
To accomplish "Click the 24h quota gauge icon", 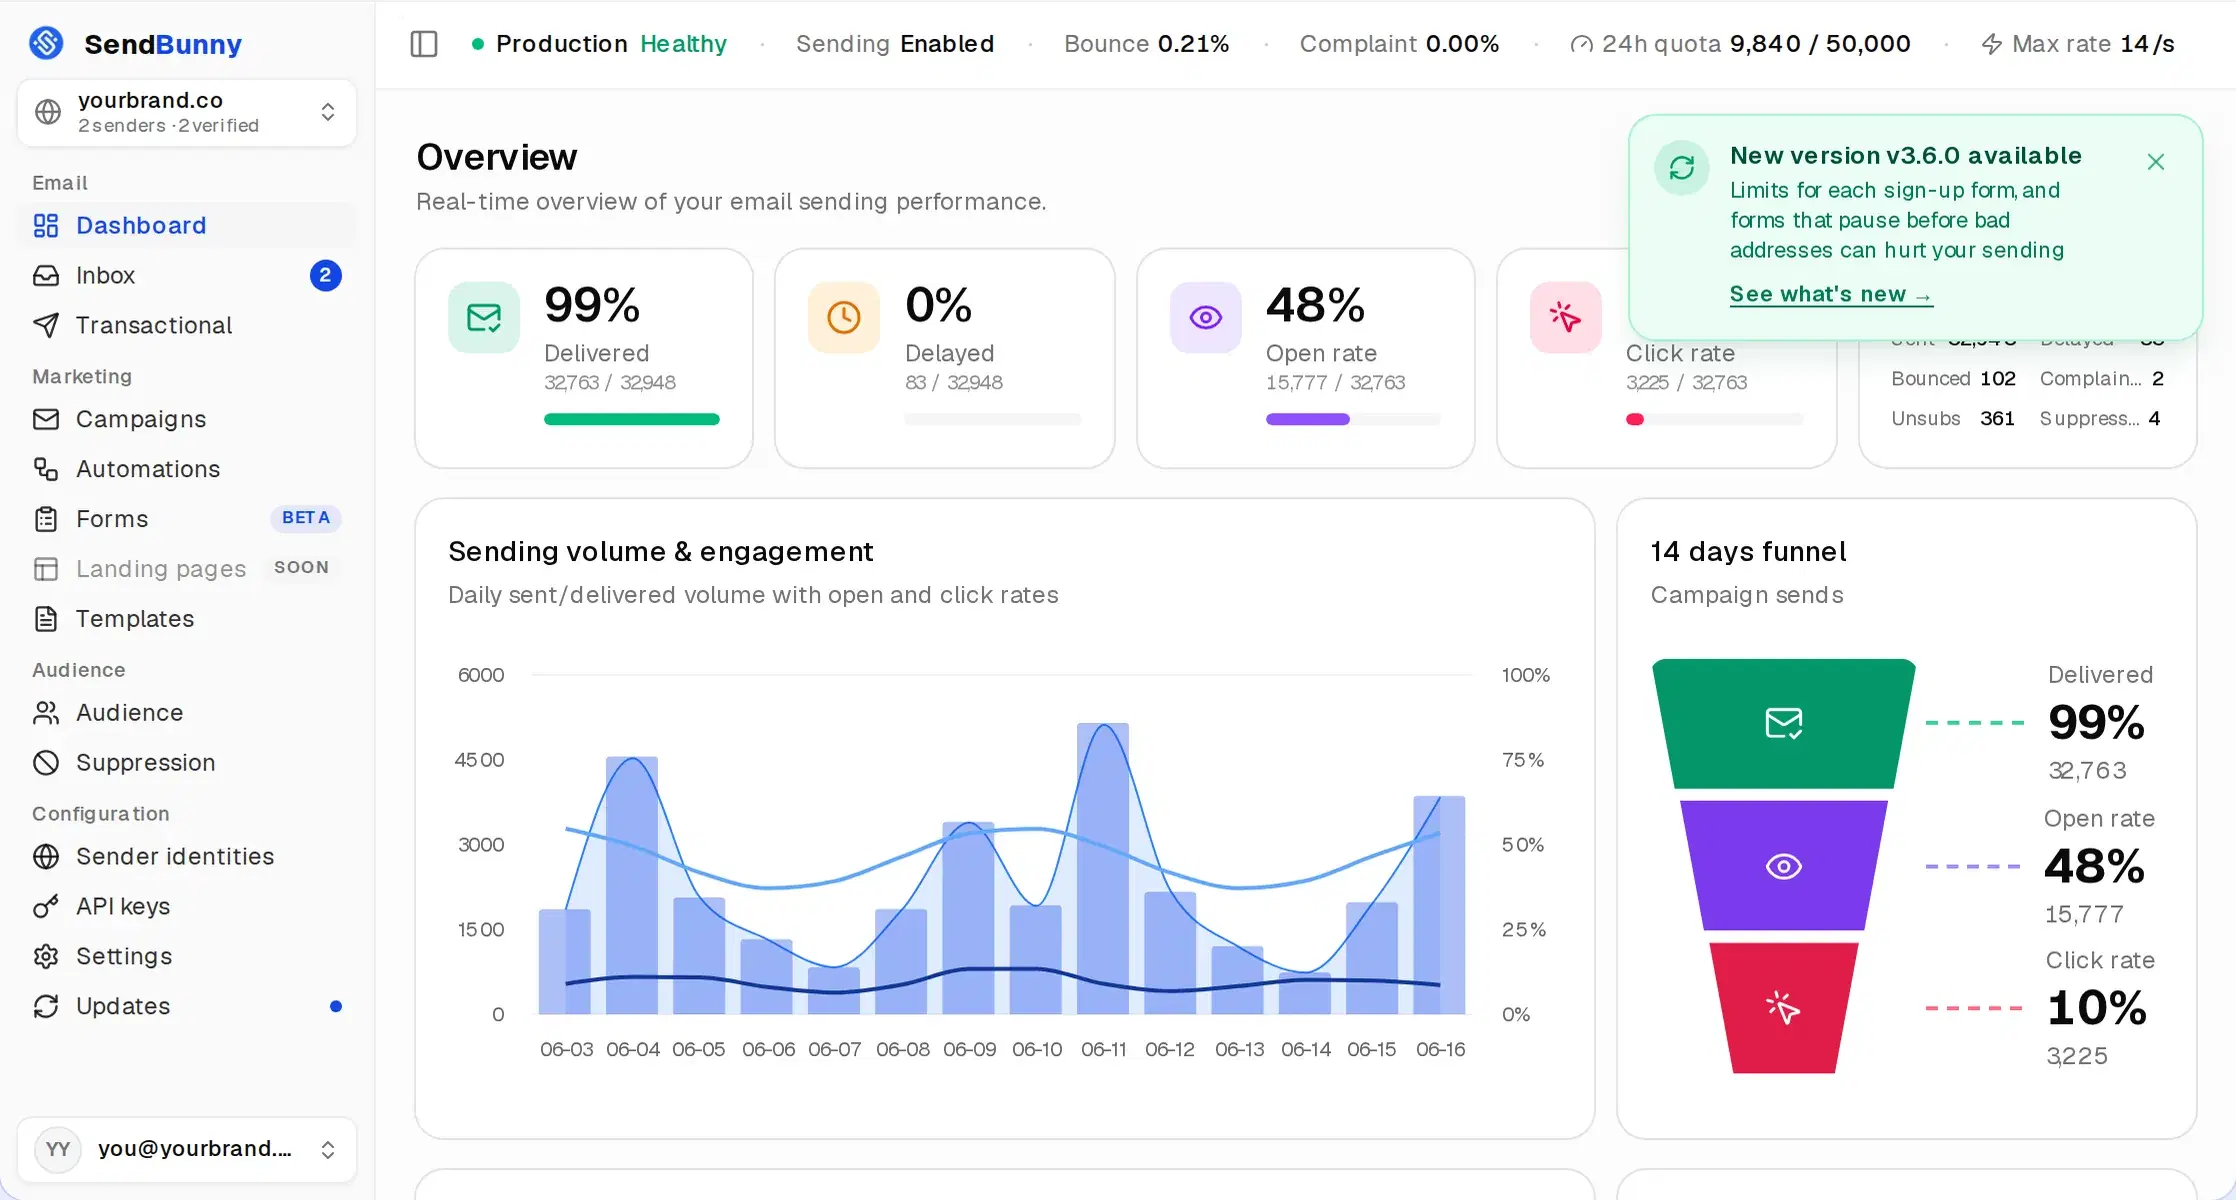I will [x=1581, y=45].
